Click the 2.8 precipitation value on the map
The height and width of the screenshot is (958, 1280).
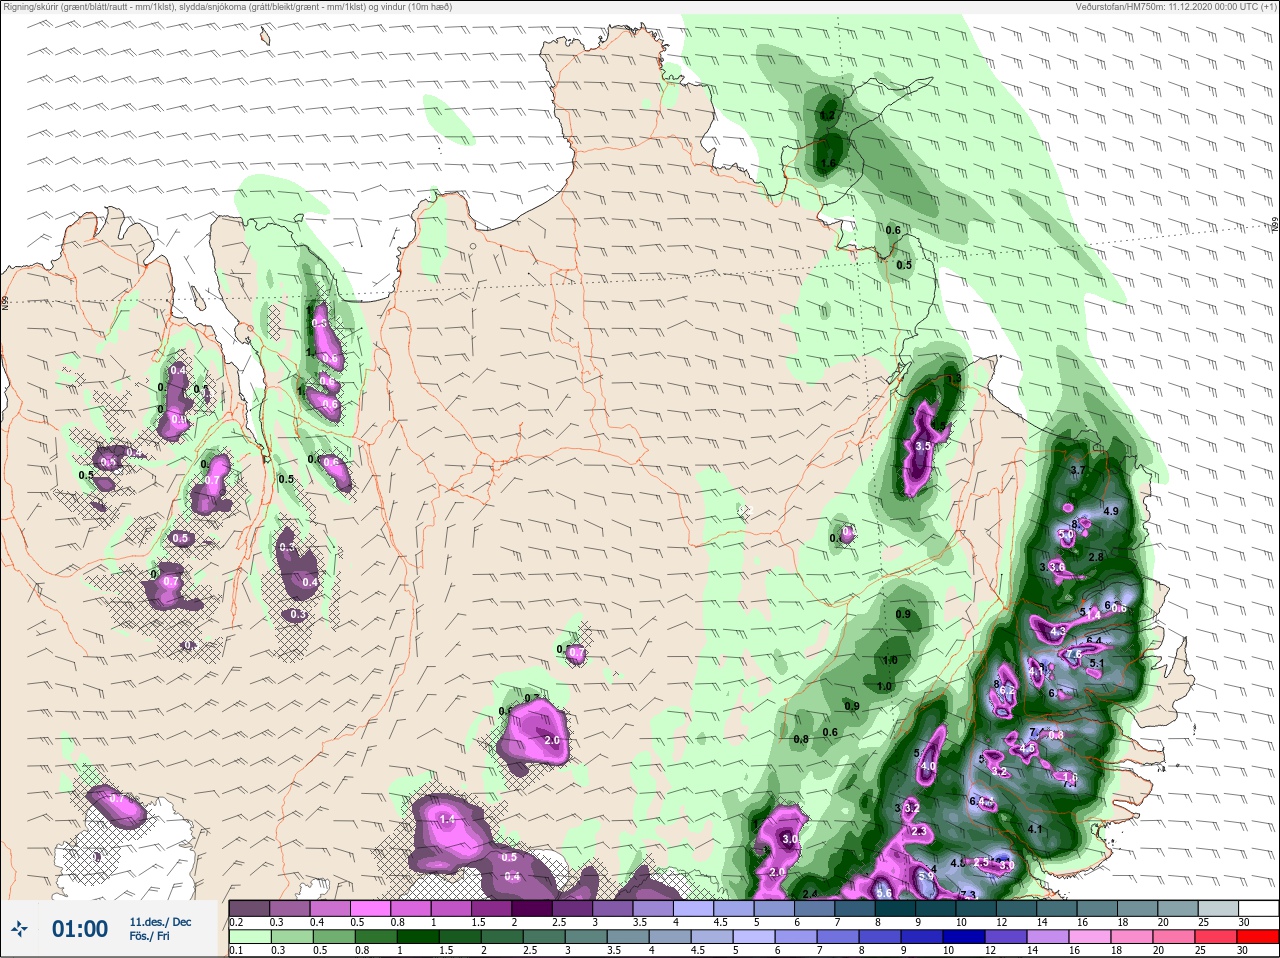(1095, 556)
